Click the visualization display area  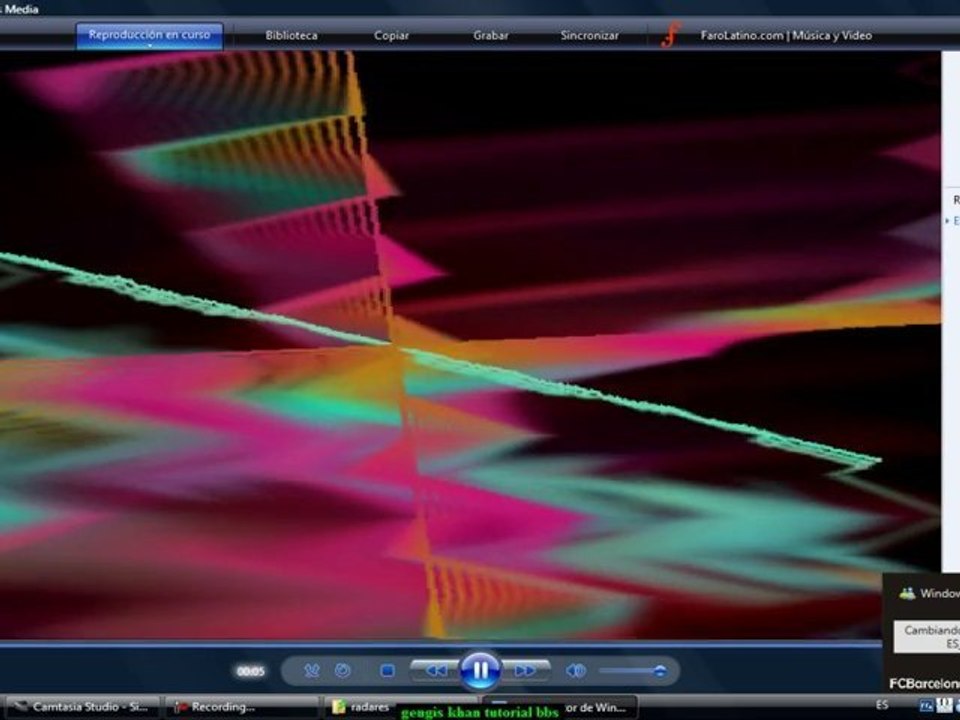pyautogui.click(x=470, y=345)
